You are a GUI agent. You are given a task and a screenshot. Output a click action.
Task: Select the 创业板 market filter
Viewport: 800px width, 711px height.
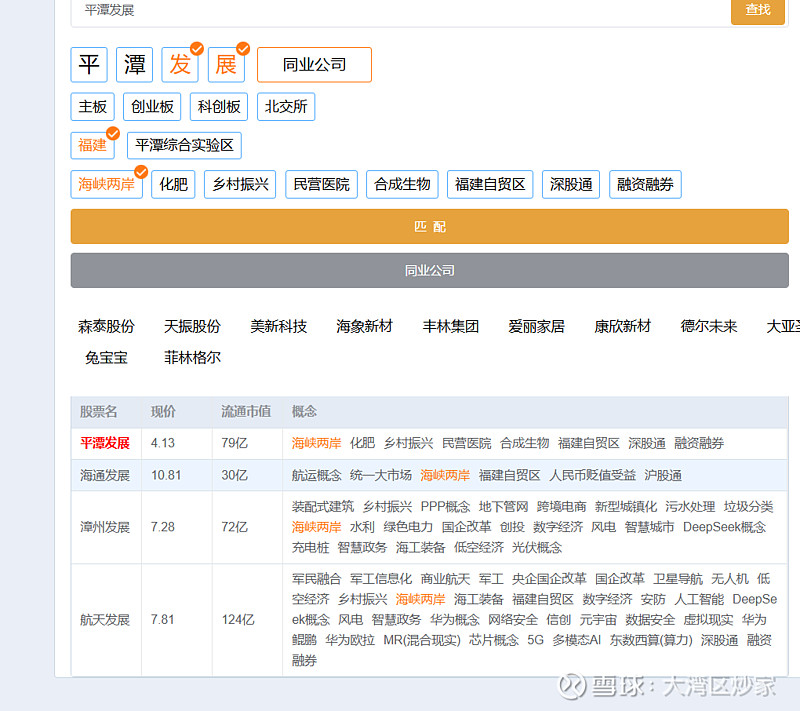[152, 106]
